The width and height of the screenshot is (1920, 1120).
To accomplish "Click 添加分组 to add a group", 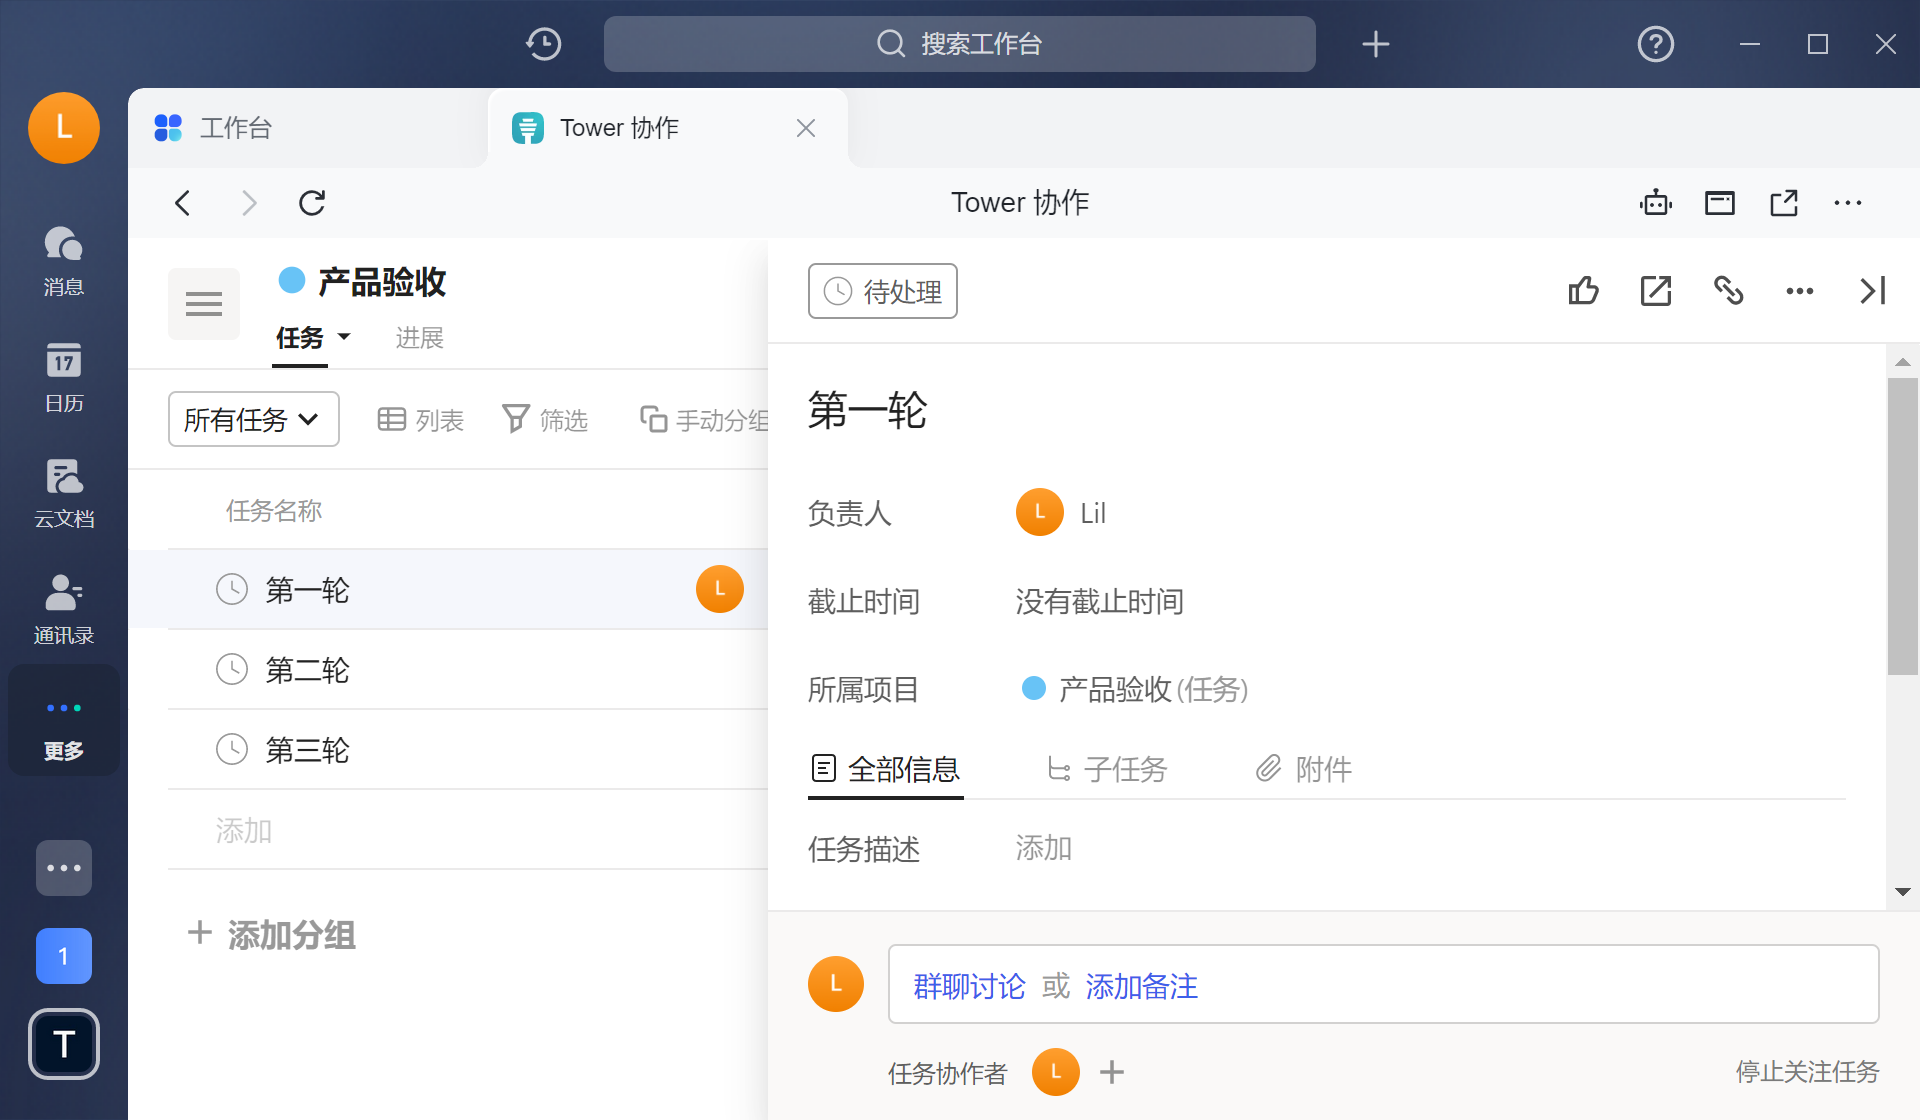I will (x=272, y=935).
